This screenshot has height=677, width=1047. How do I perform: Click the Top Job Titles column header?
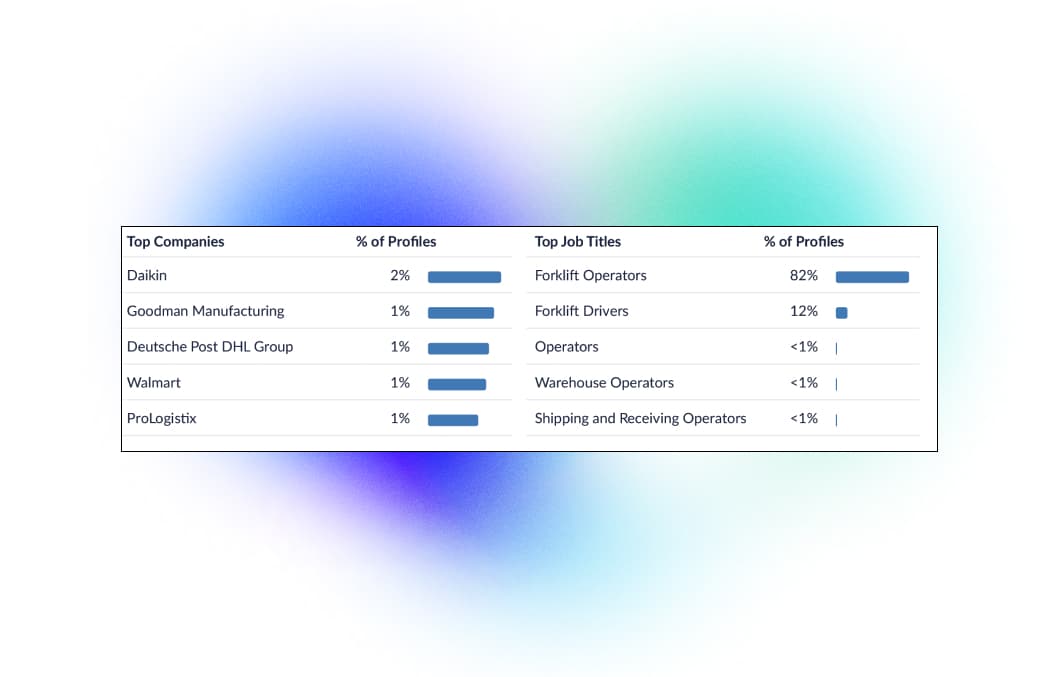(578, 242)
